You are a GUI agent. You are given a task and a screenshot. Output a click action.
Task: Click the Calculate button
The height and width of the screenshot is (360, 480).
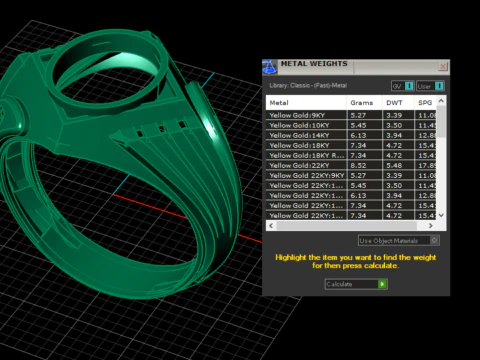[356, 284]
